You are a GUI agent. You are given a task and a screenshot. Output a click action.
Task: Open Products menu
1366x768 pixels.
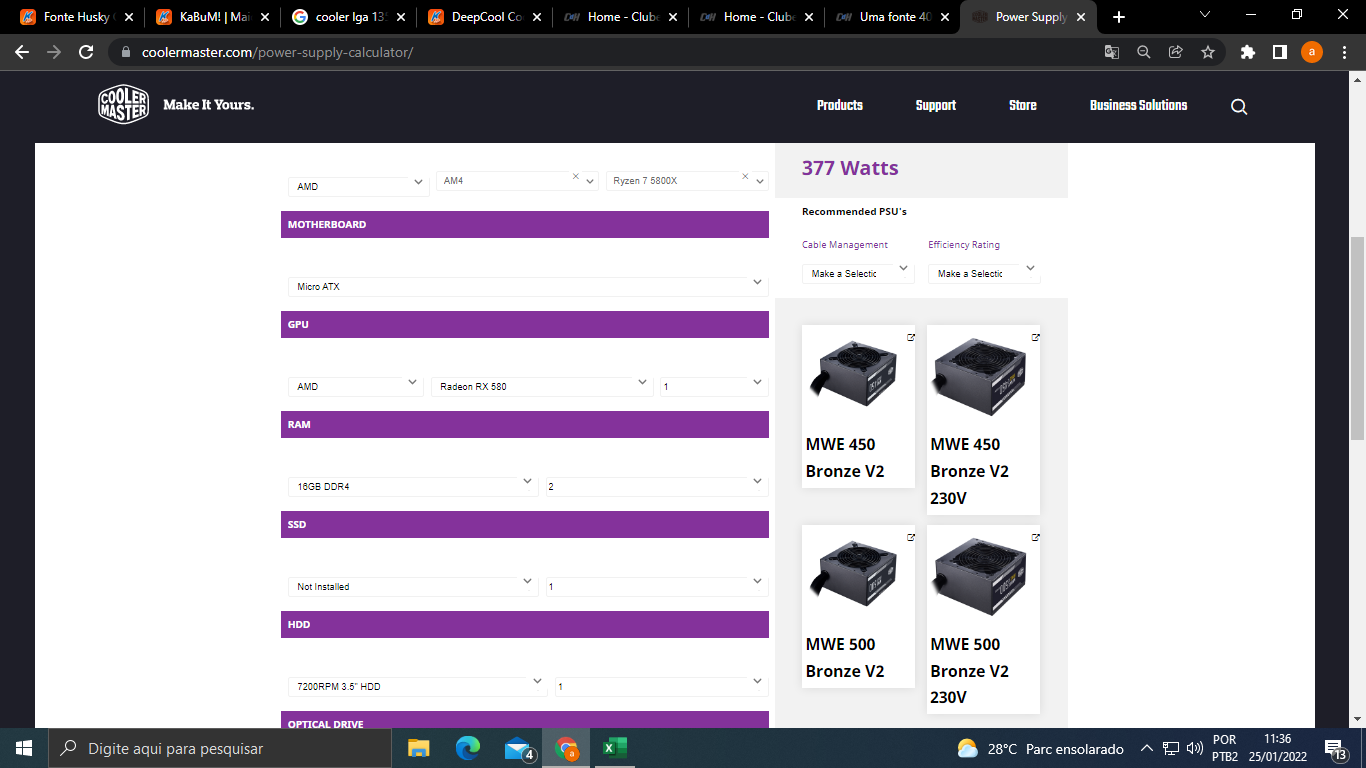point(840,105)
